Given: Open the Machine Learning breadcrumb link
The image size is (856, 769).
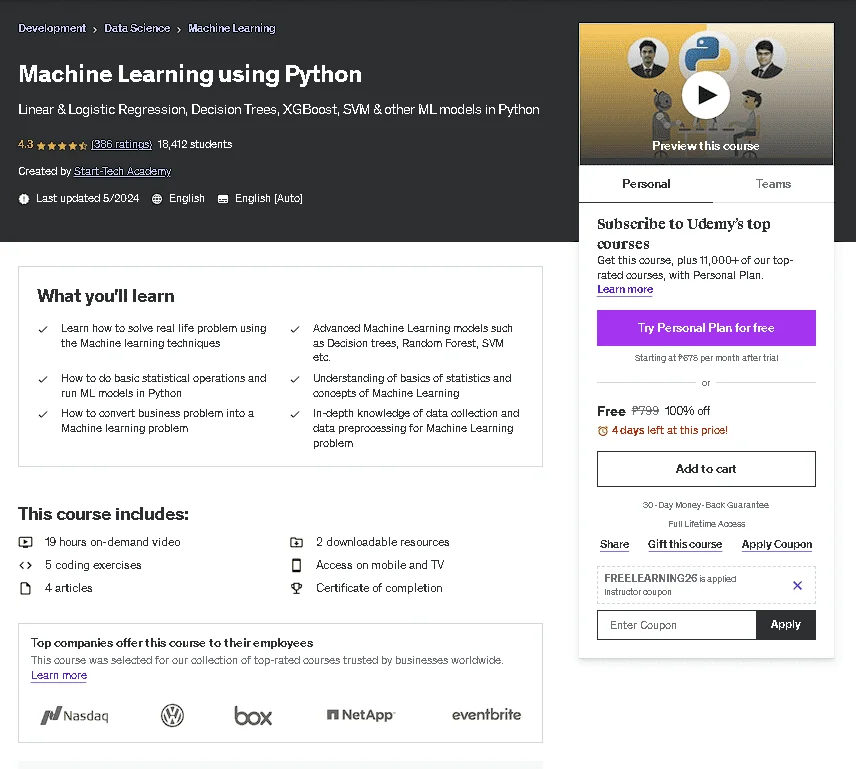Looking at the screenshot, I should [231, 28].
